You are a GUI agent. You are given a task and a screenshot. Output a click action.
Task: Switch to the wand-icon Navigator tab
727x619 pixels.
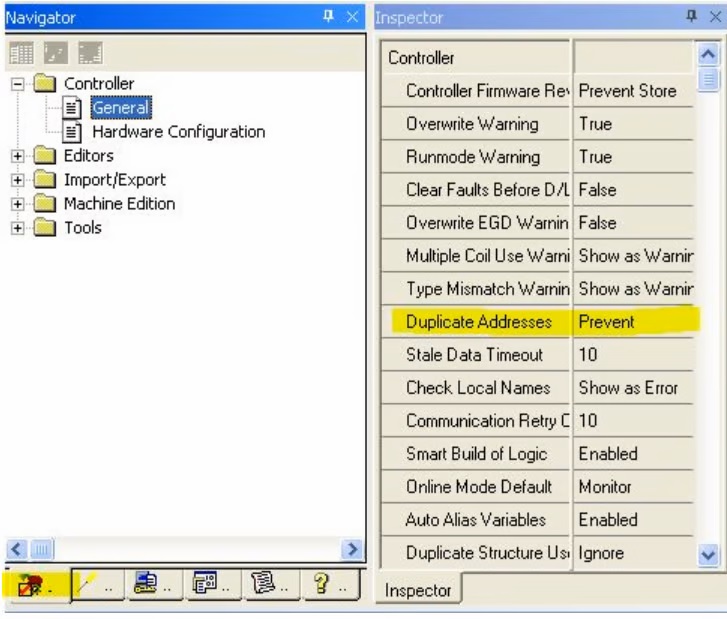coord(95,584)
